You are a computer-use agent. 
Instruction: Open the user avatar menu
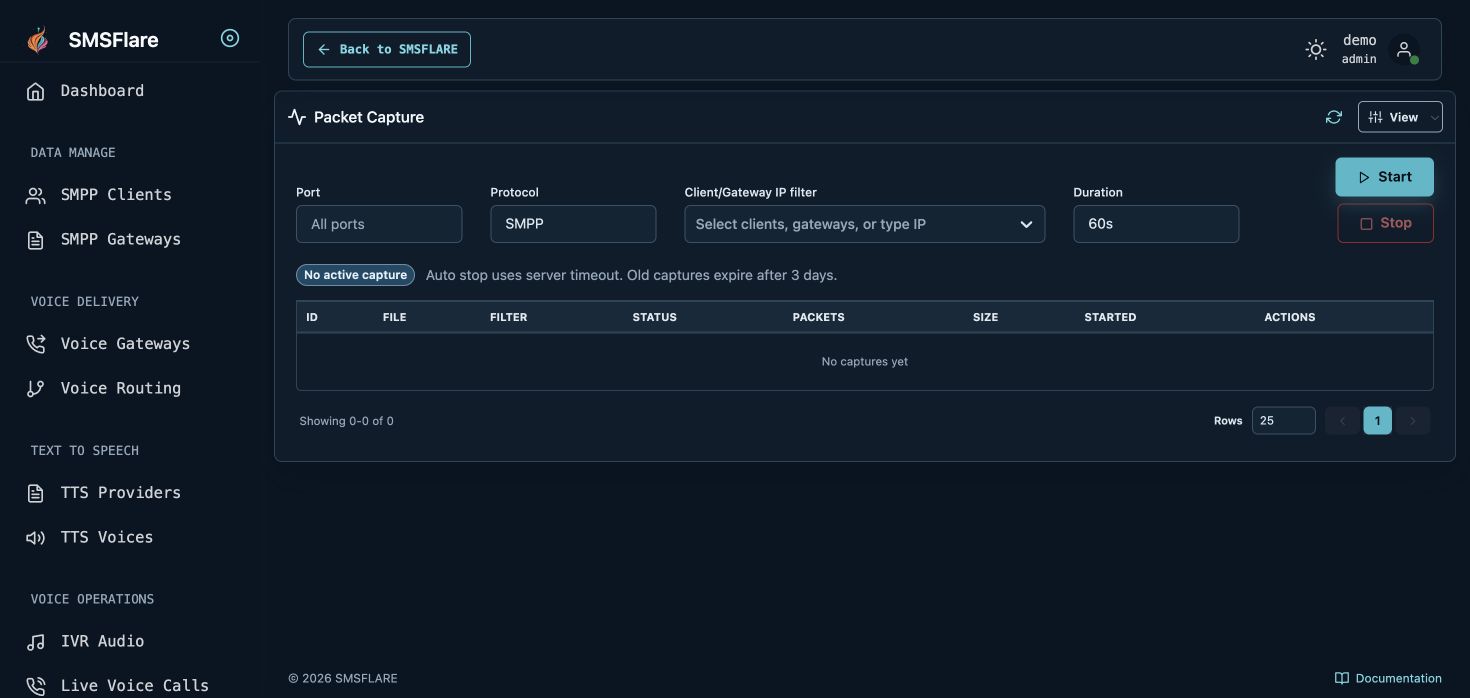pyautogui.click(x=1404, y=49)
